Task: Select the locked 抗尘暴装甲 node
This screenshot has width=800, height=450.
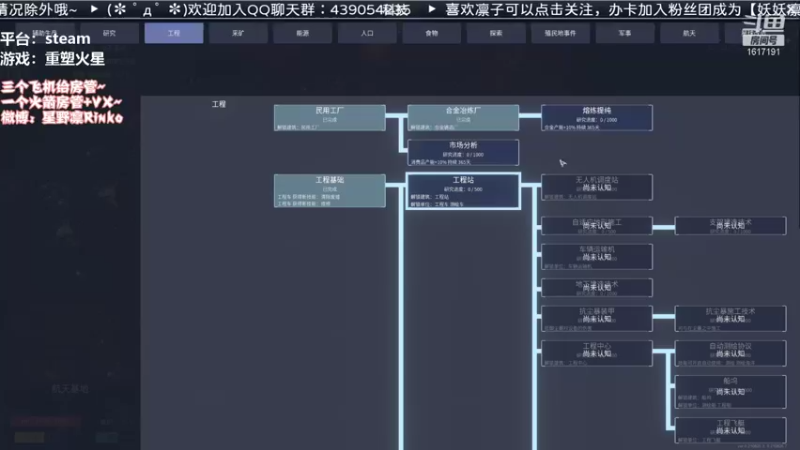Action: [597, 319]
